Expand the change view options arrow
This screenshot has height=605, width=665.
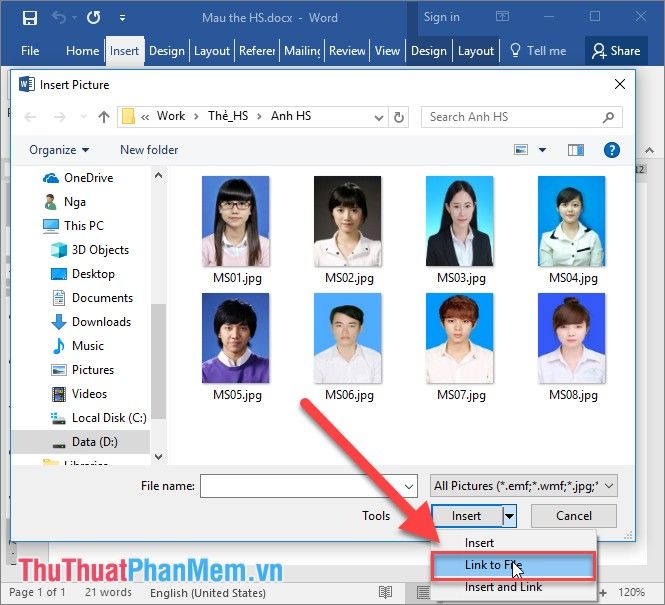point(543,150)
